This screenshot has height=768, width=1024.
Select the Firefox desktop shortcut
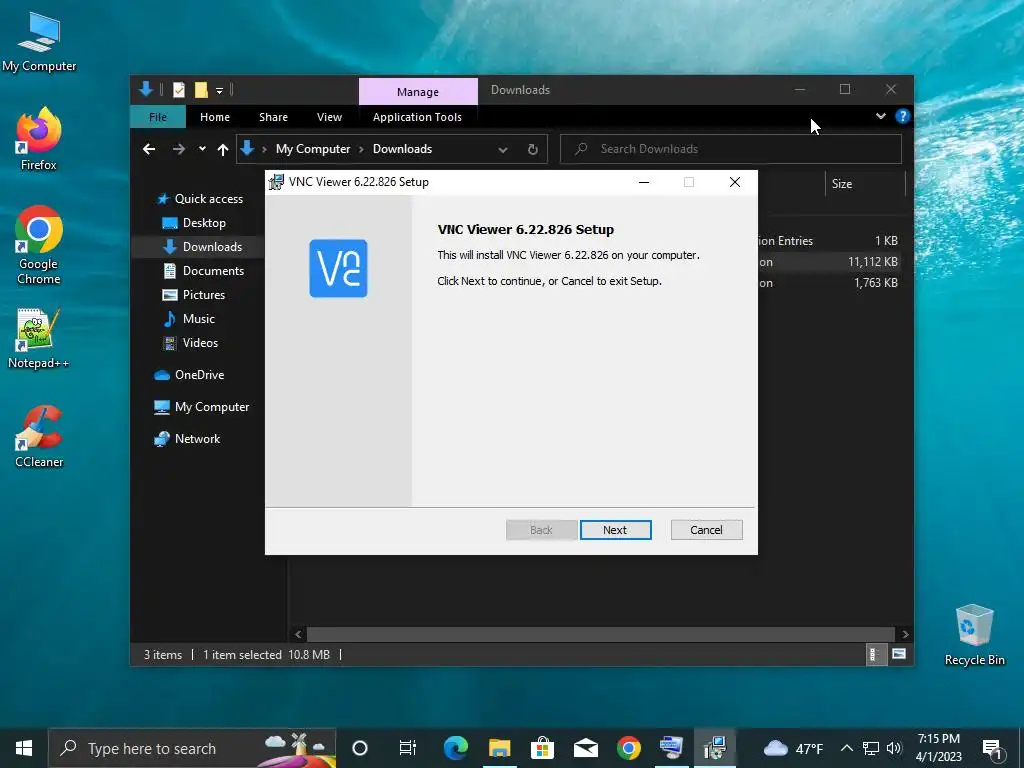[x=39, y=138]
